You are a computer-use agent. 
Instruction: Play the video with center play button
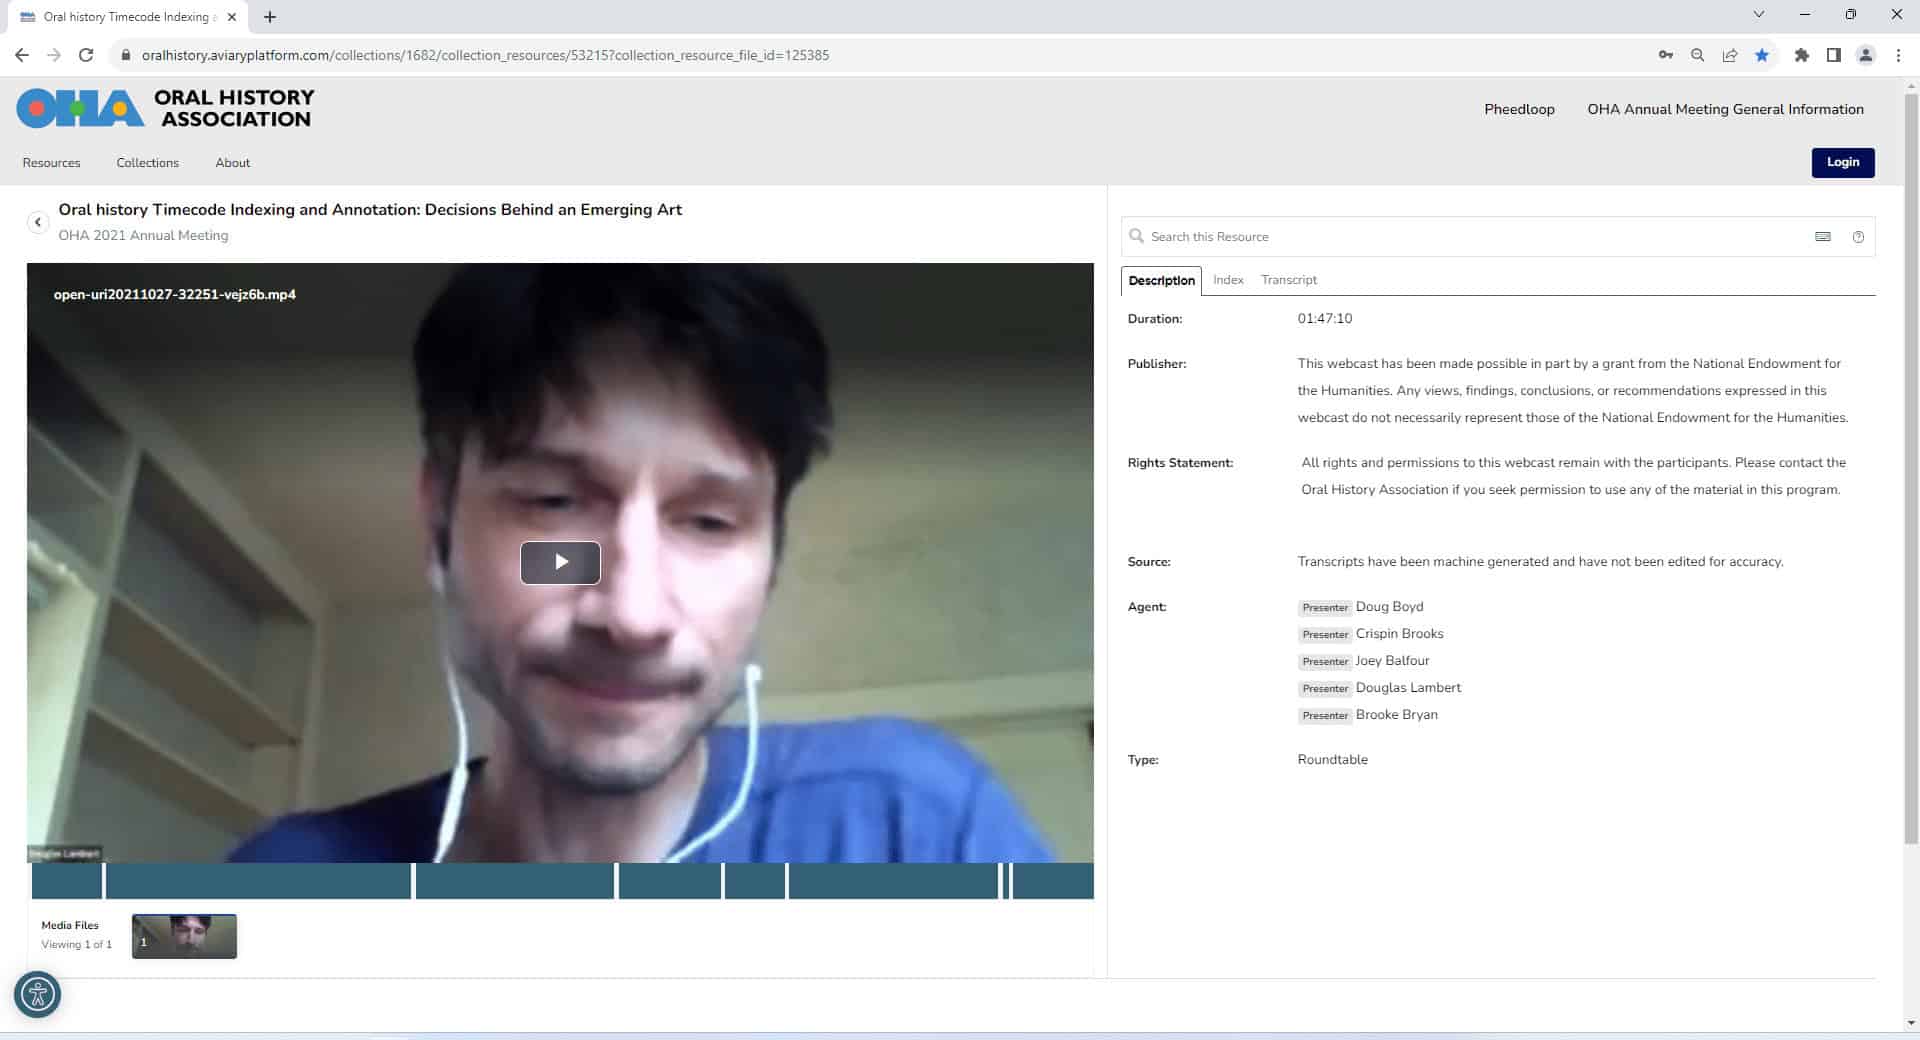pyautogui.click(x=560, y=562)
